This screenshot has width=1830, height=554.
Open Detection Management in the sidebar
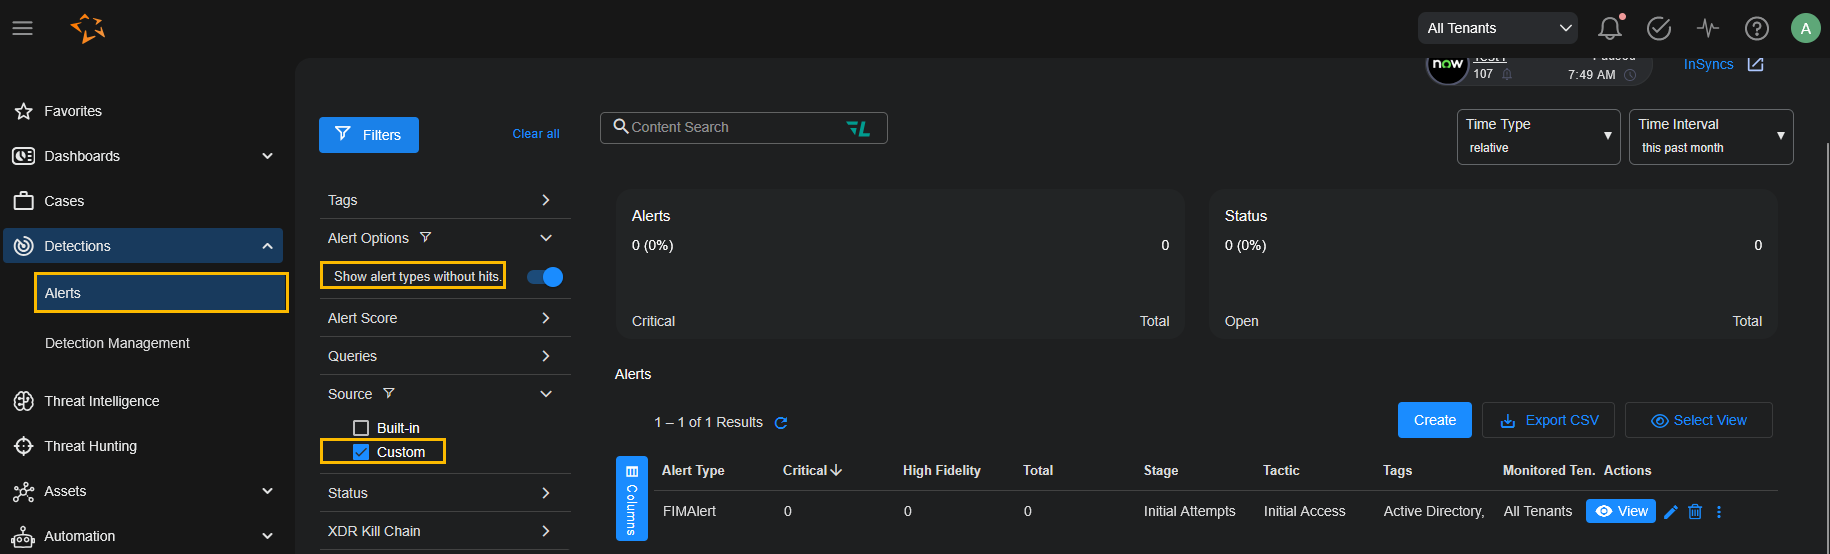coord(117,343)
